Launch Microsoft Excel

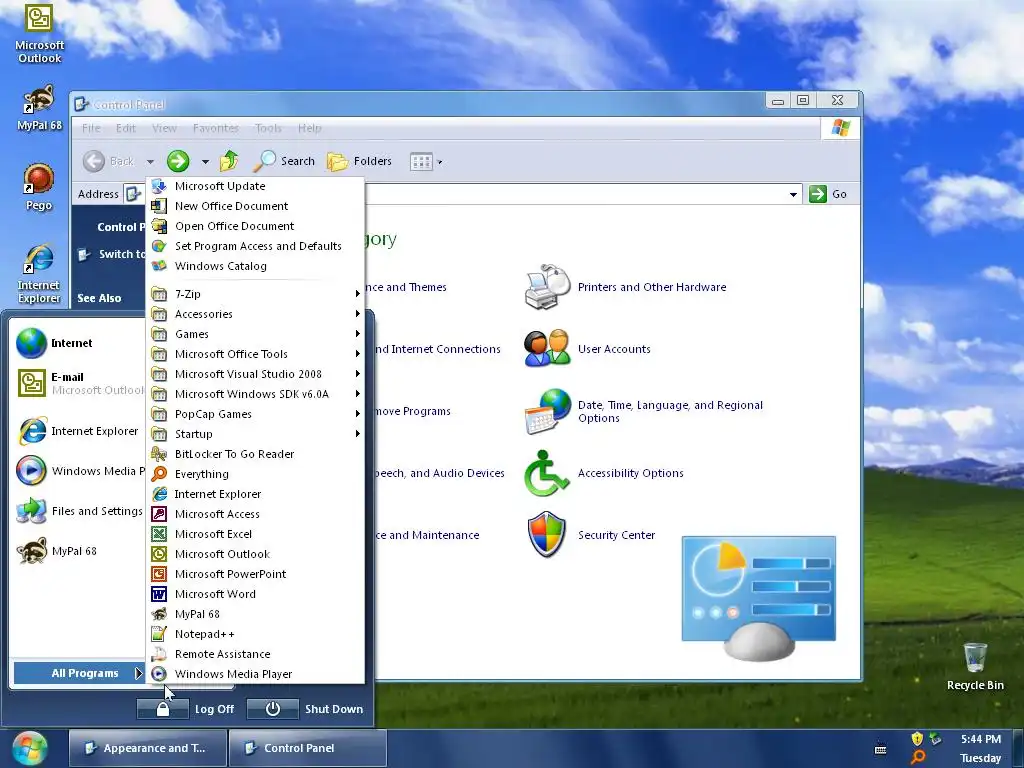click(255, 534)
